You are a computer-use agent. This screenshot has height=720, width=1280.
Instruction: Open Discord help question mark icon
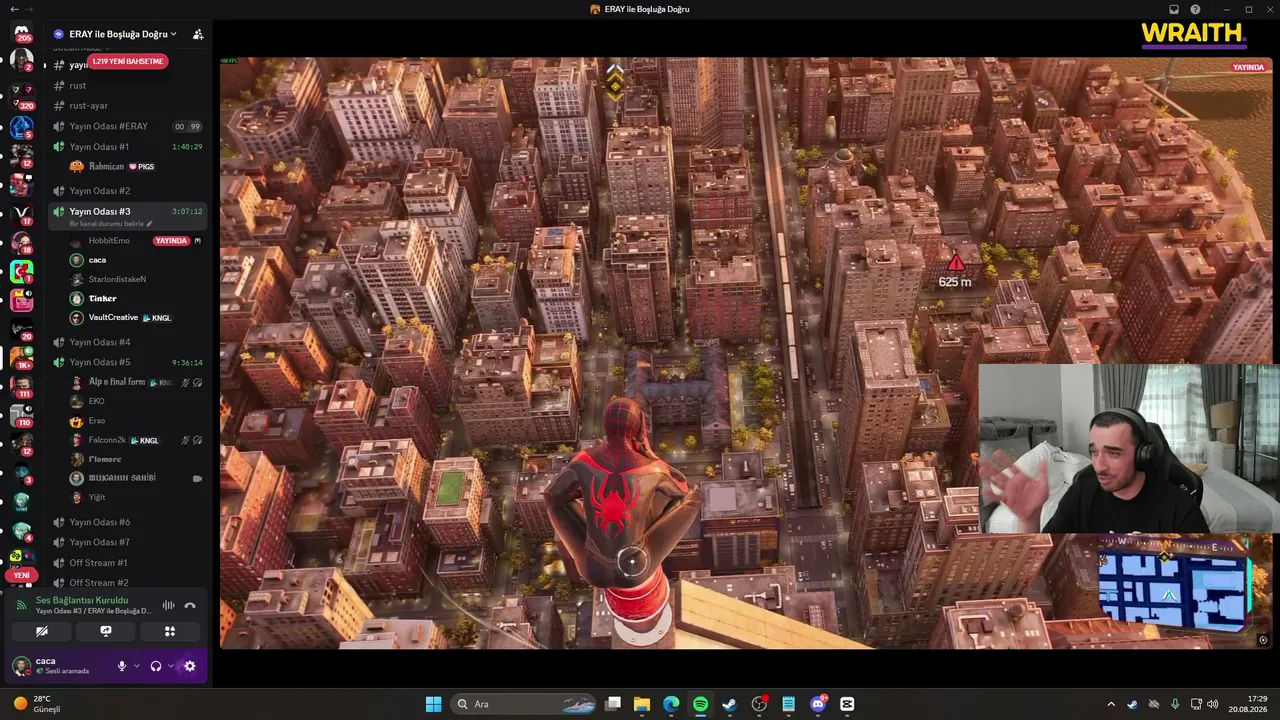click(x=1195, y=9)
